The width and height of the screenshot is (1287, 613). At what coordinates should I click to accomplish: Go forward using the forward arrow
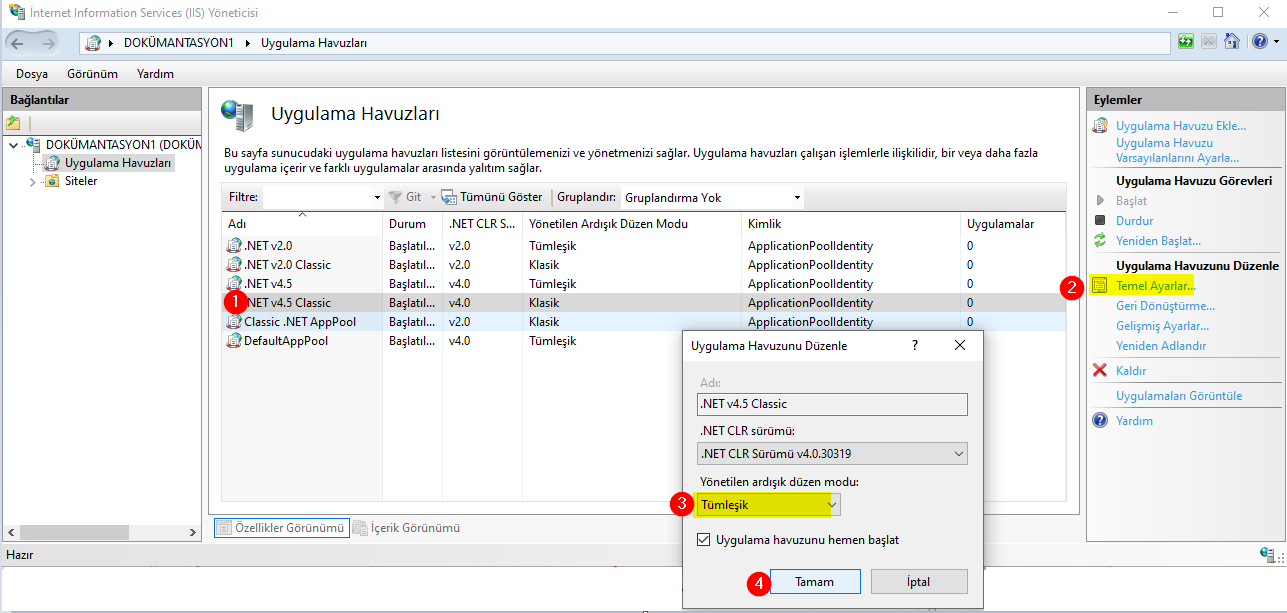tap(48, 42)
